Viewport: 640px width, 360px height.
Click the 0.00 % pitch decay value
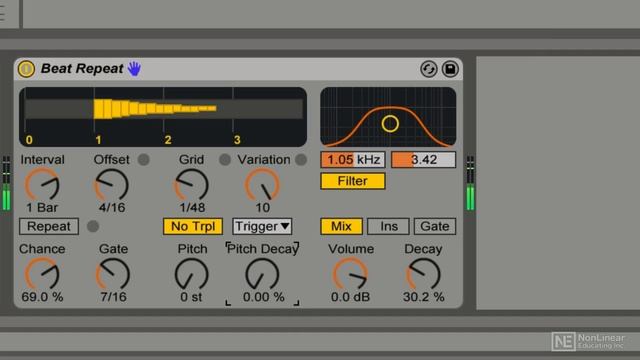263,297
